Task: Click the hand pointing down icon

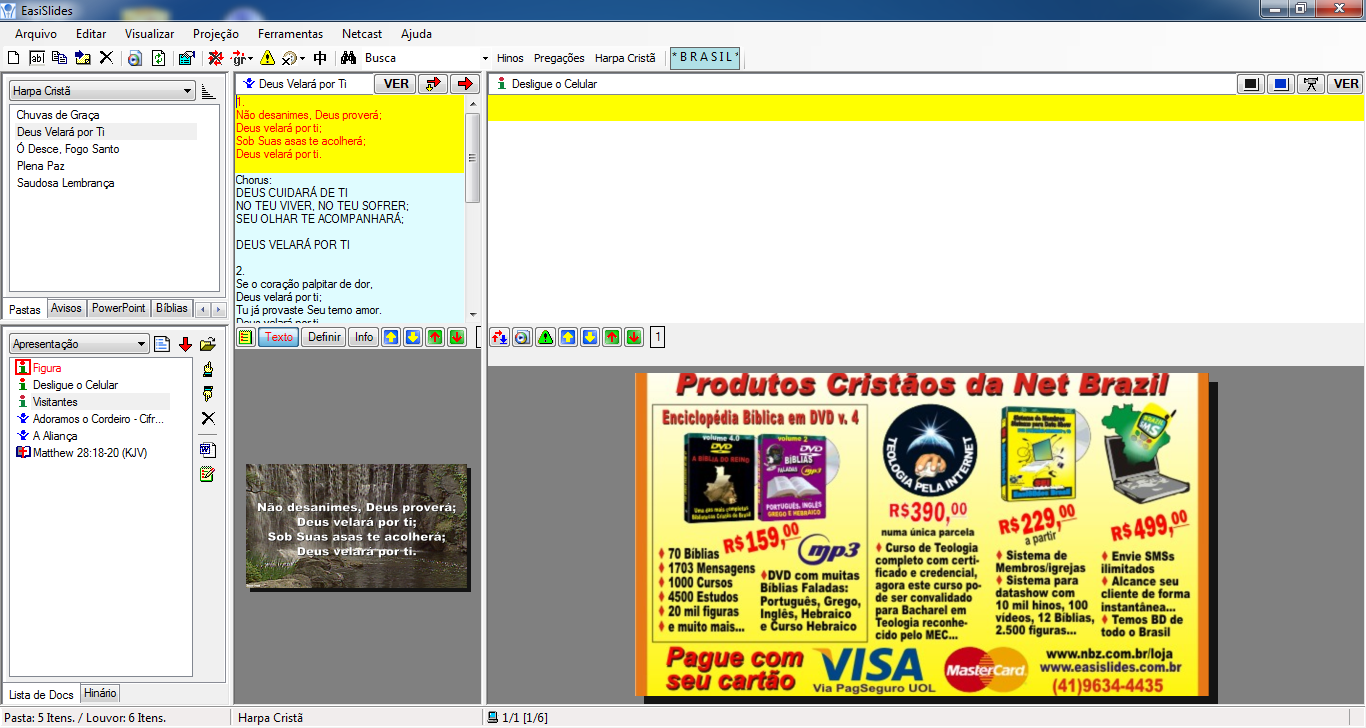Action: (x=208, y=394)
